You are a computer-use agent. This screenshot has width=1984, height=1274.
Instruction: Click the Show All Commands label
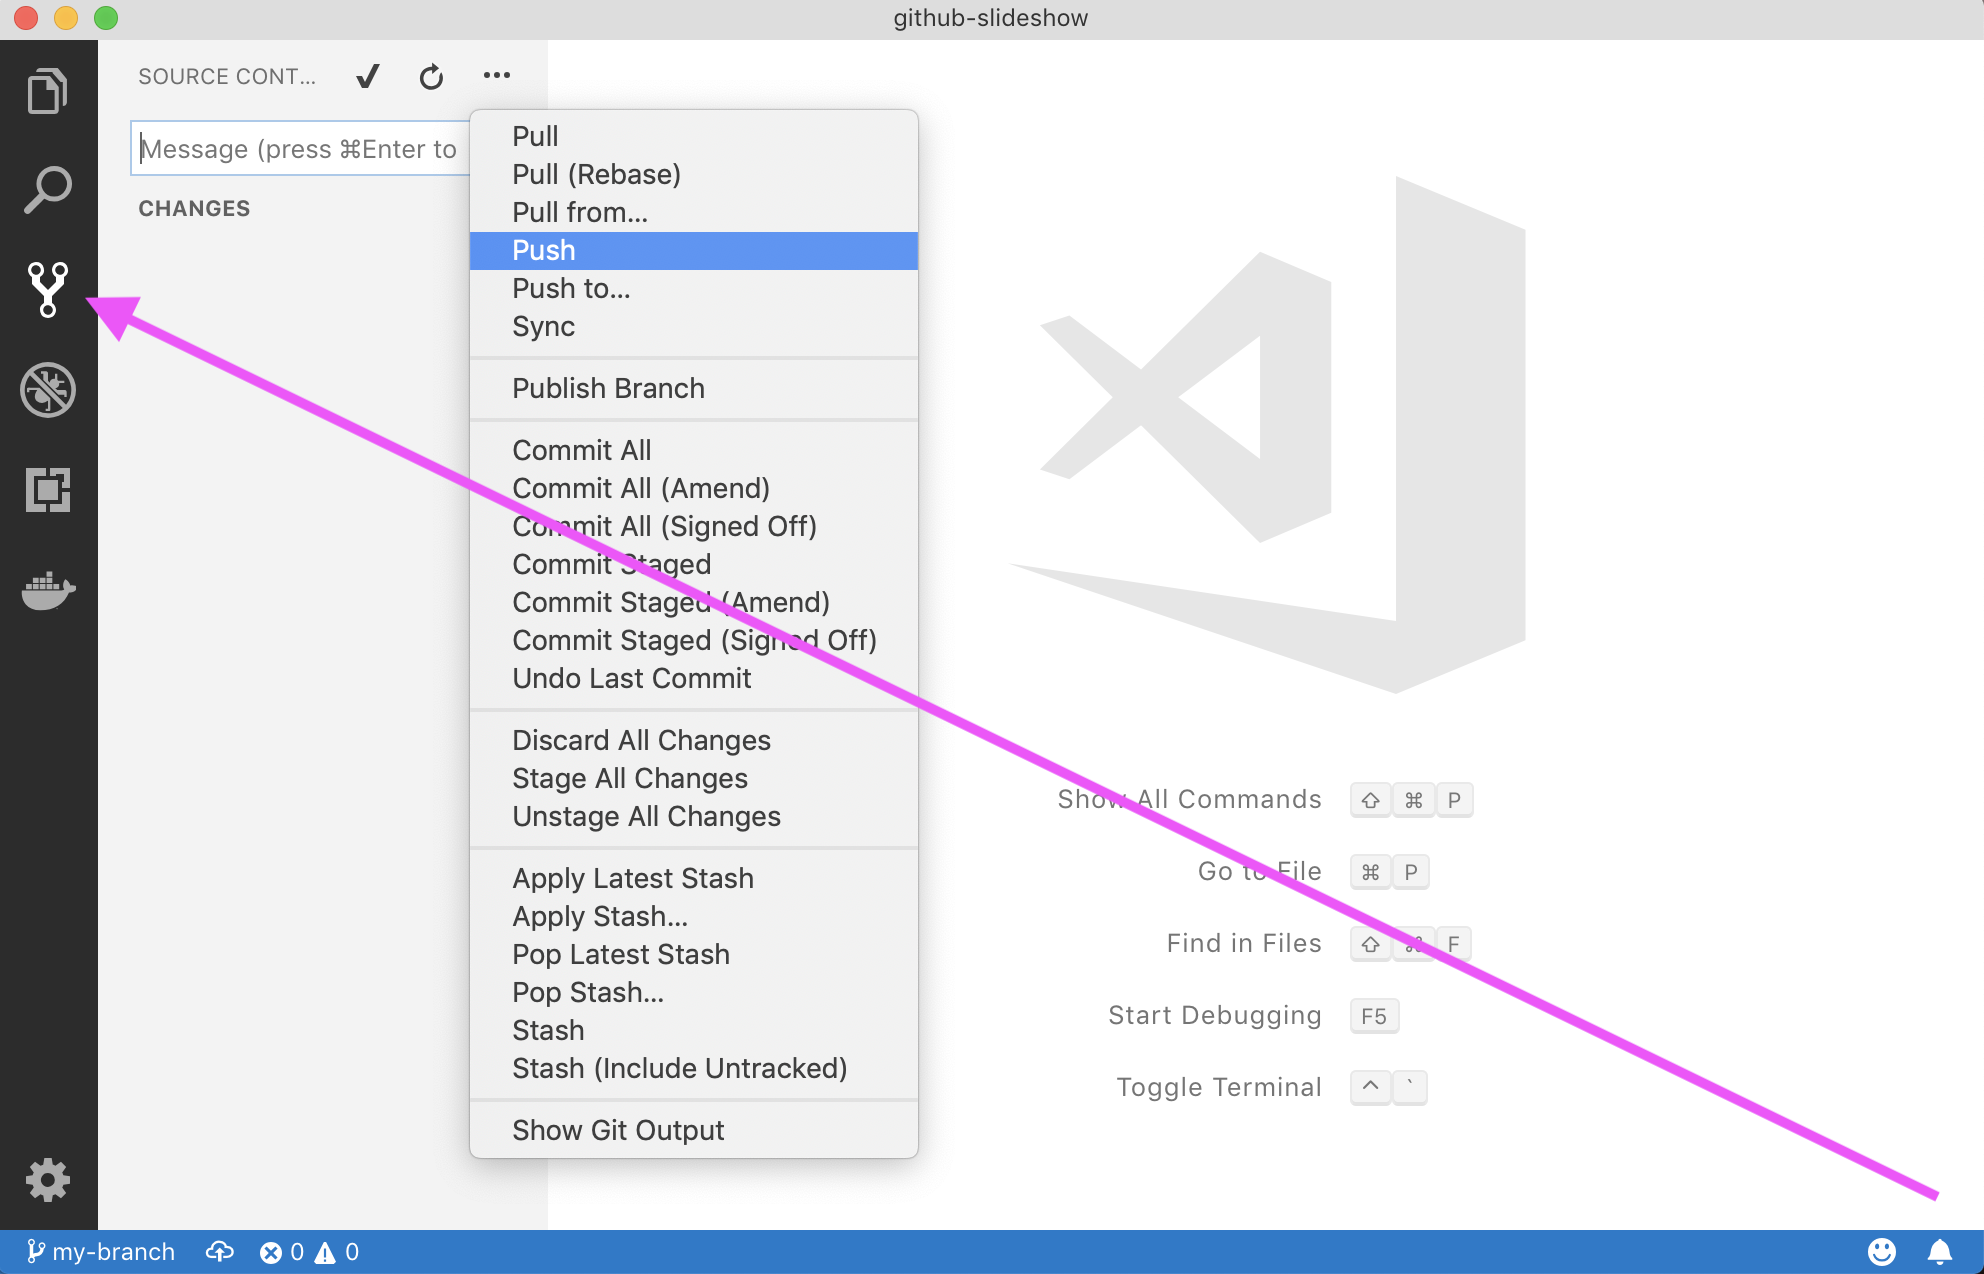tap(1189, 799)
